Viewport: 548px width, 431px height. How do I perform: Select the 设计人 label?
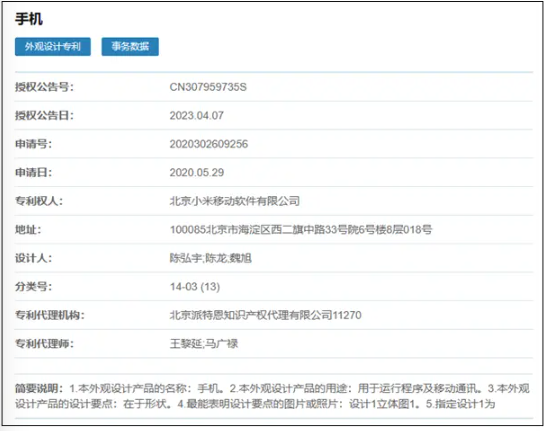pos(33,258)
